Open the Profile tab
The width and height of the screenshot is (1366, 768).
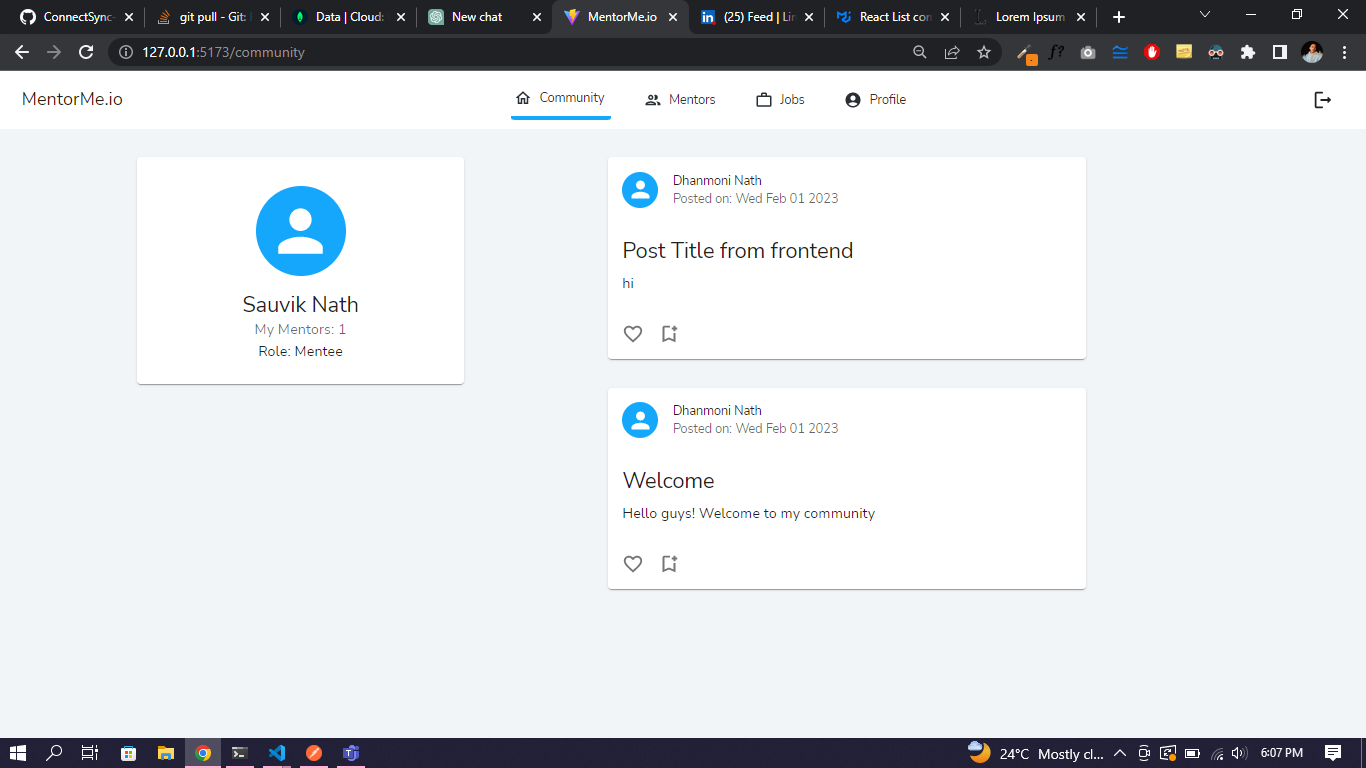886,98
